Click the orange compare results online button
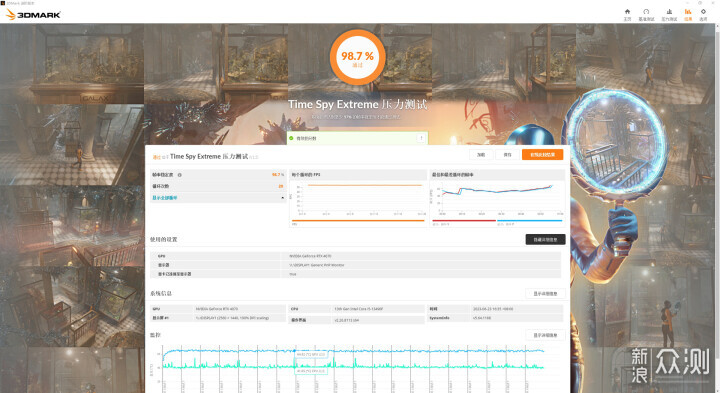The height and width of the screenshot is (393, 720). tap(542, 155)
